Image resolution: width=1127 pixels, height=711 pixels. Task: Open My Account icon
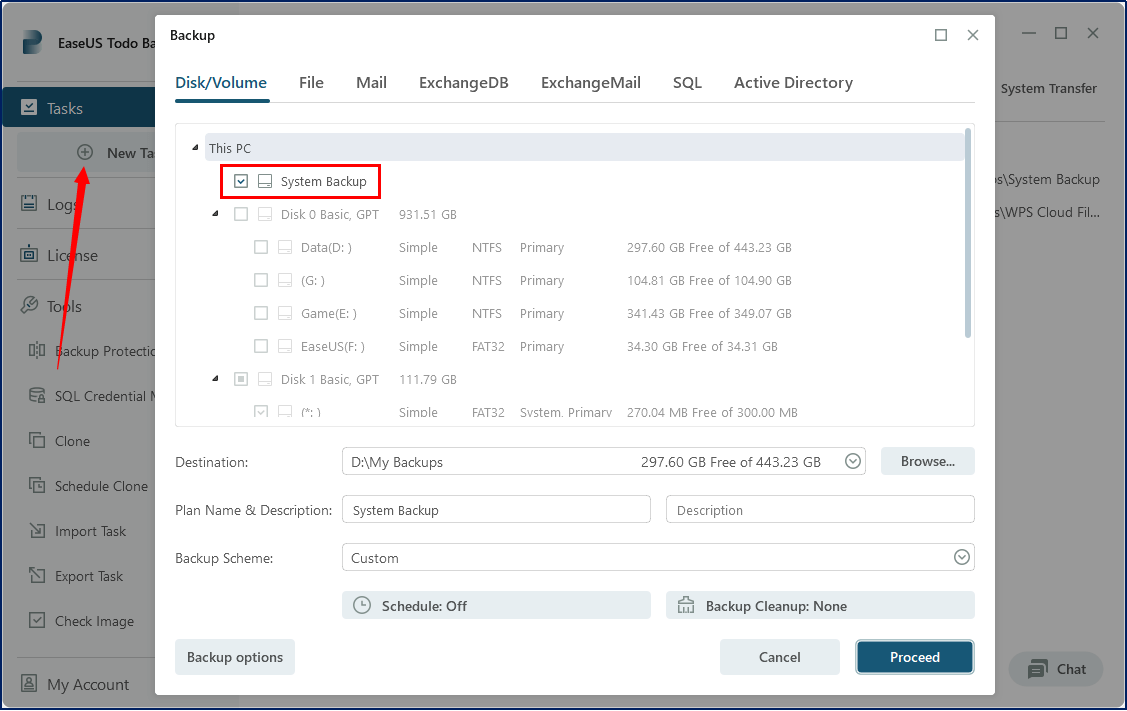(x=29, y=685)
